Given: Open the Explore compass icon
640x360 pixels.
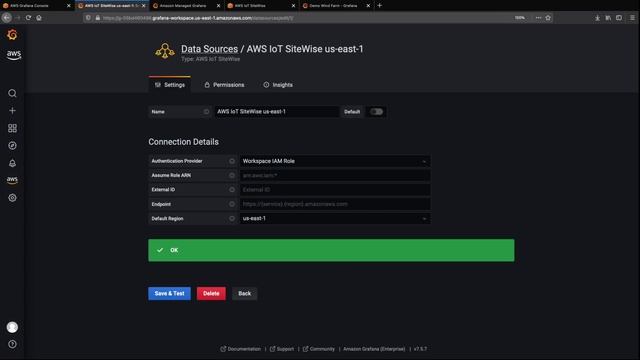Looking at the screenshot, I should (x=12, y=146).
